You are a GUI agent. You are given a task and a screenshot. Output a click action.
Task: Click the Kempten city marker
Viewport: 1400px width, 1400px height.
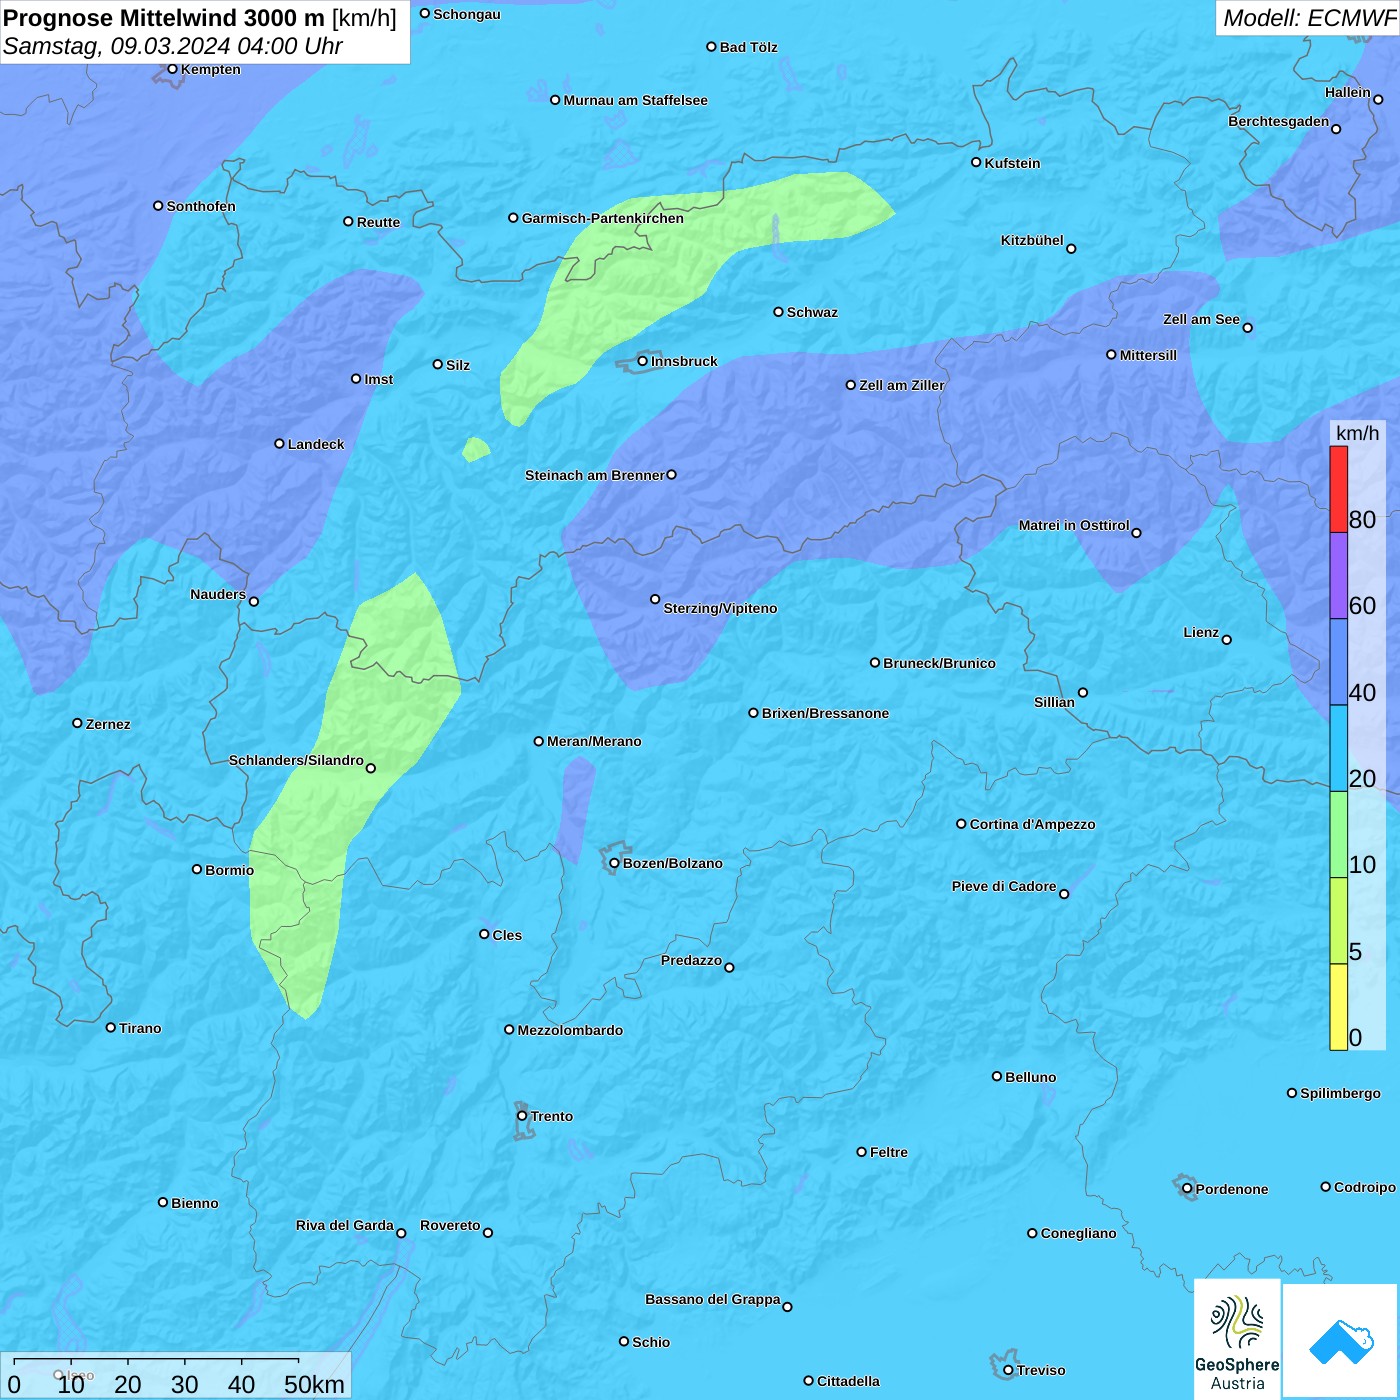(172, 69)
